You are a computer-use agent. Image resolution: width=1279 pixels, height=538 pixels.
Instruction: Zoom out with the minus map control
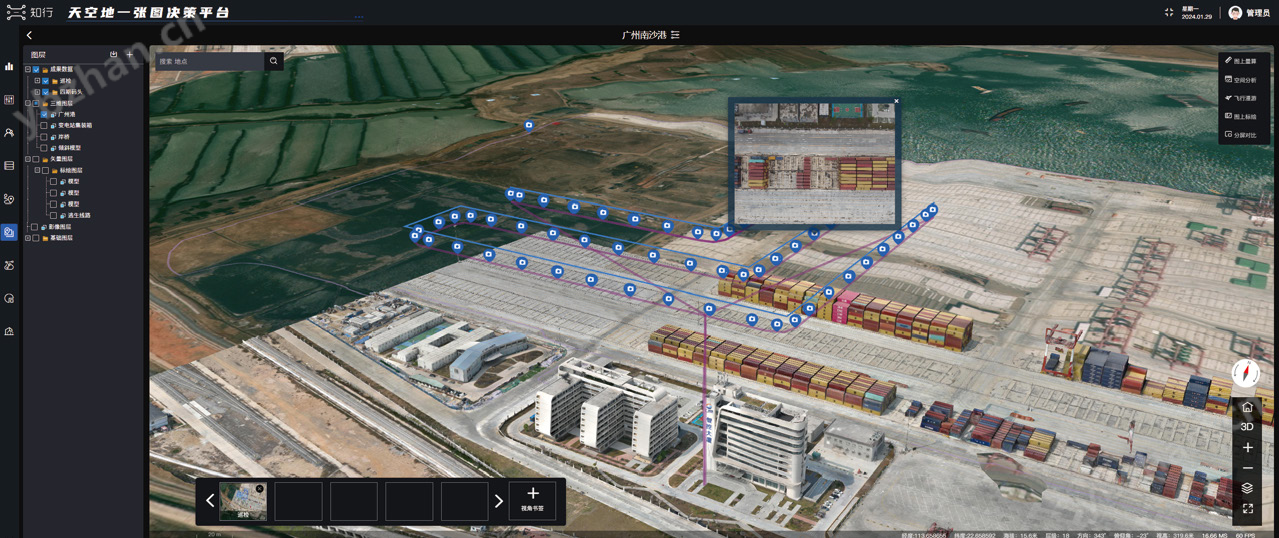pyautogui.click(x=1247, y=468)
